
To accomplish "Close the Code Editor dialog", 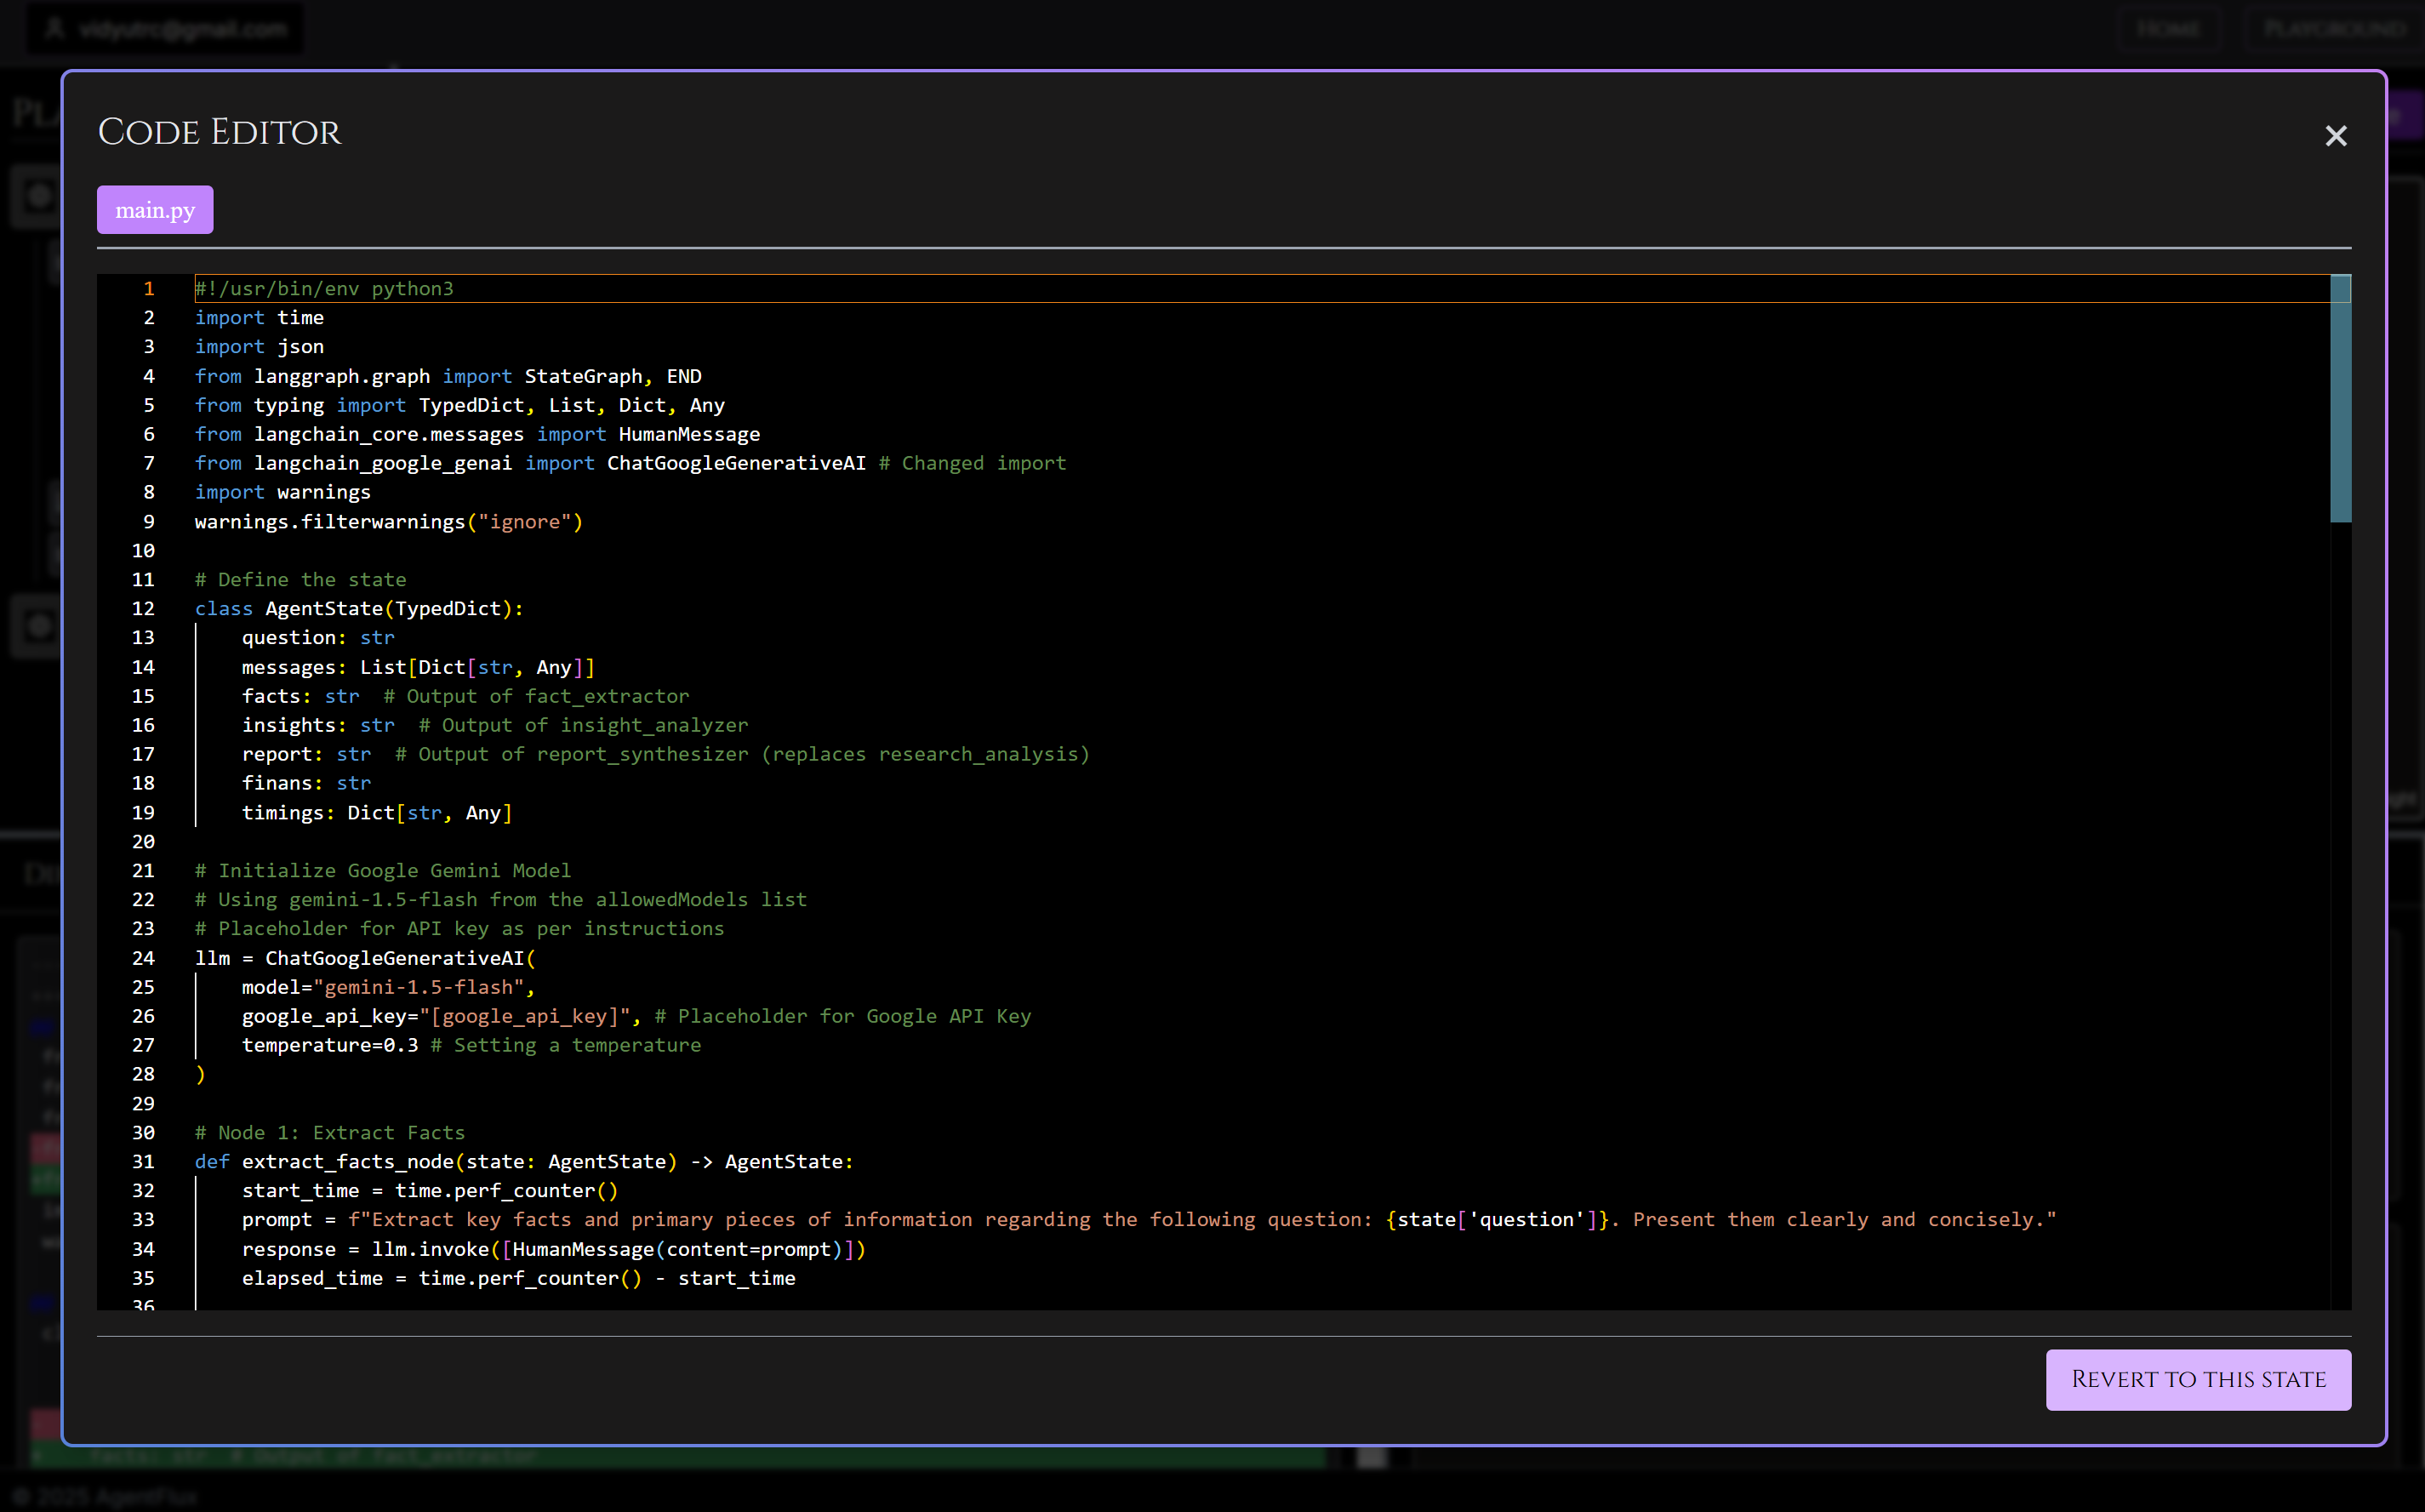I will (2335, 136).
